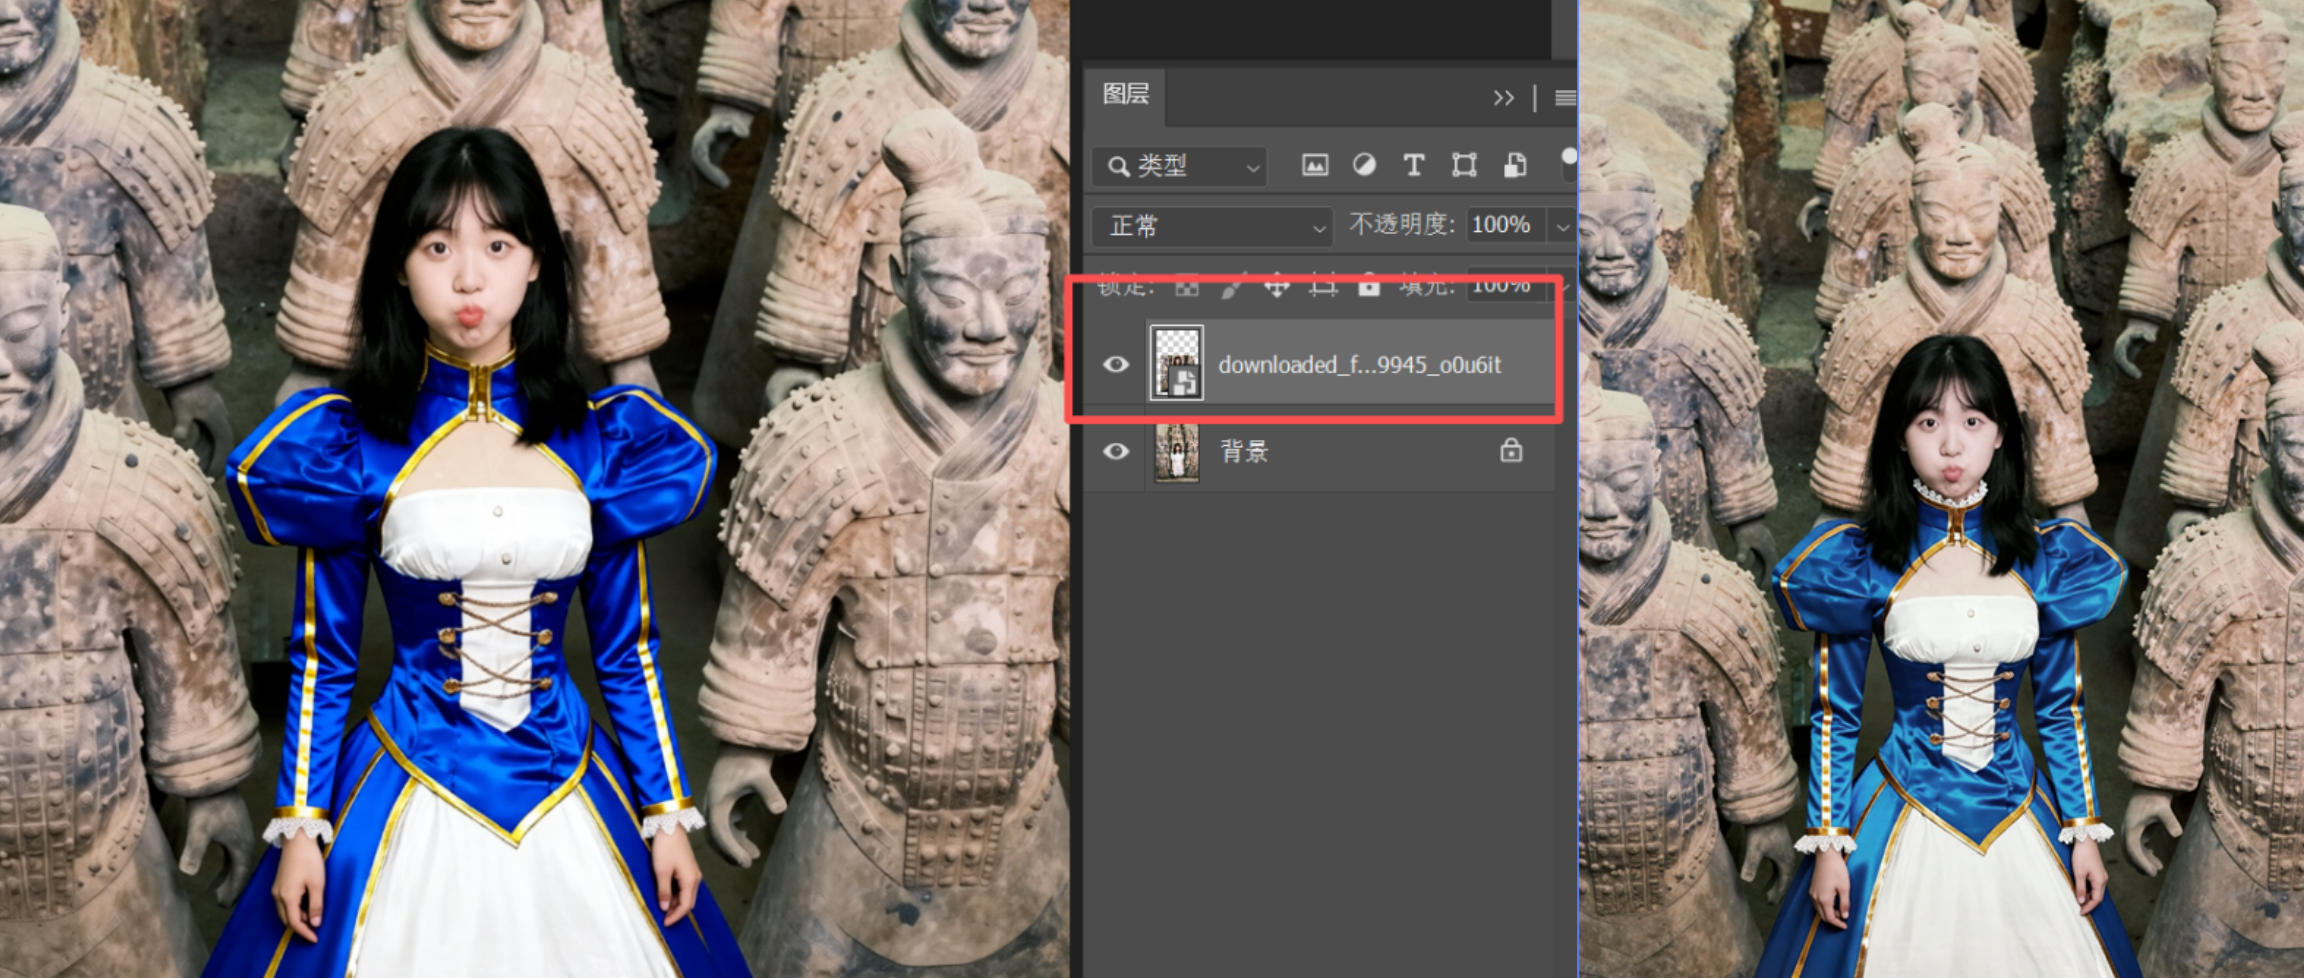Hide the downloaded_f...9945_o0u6it layer
Image resolution: width=2304 pixels, height=978 pixels.
[1116, 364]
